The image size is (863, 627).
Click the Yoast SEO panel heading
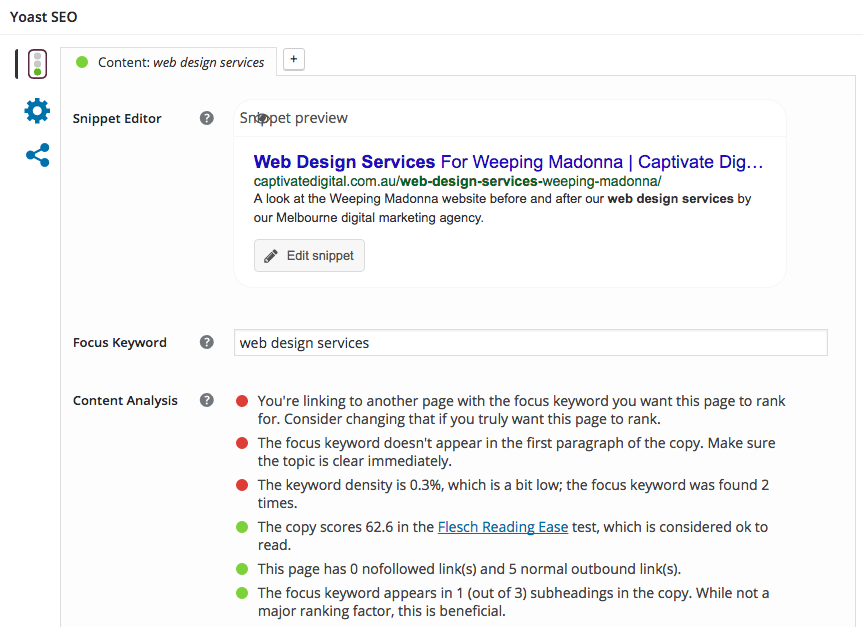43,17
